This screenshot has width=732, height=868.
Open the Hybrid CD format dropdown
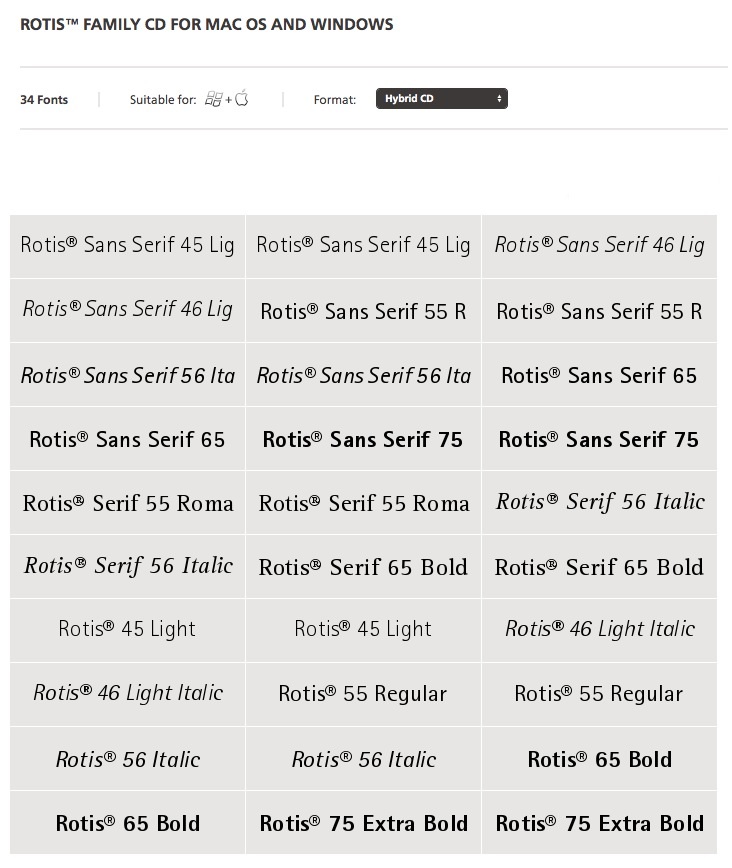point(441,99)
